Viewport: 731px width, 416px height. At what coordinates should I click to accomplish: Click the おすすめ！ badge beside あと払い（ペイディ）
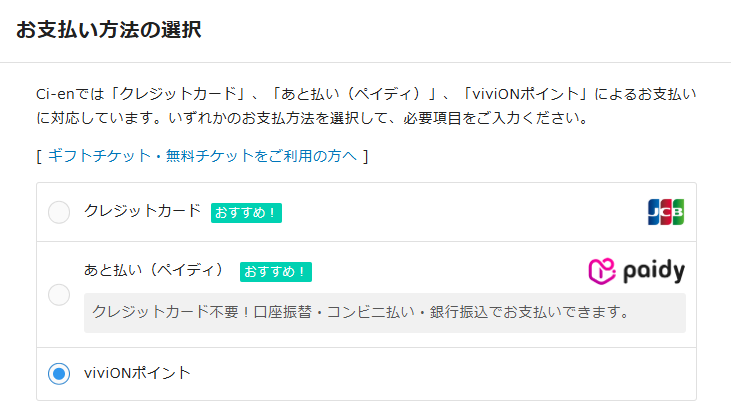pos(275,271)
